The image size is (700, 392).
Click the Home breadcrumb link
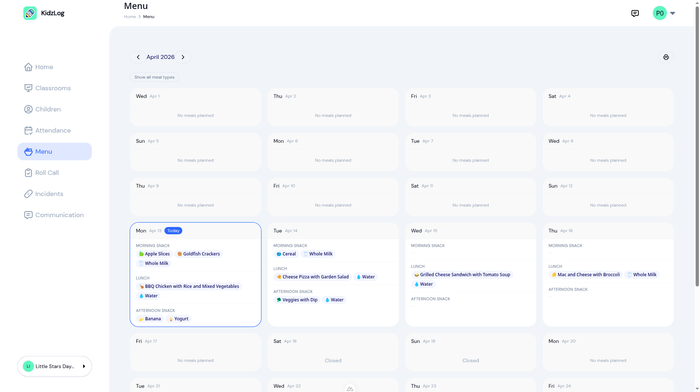tap(130, 17)
